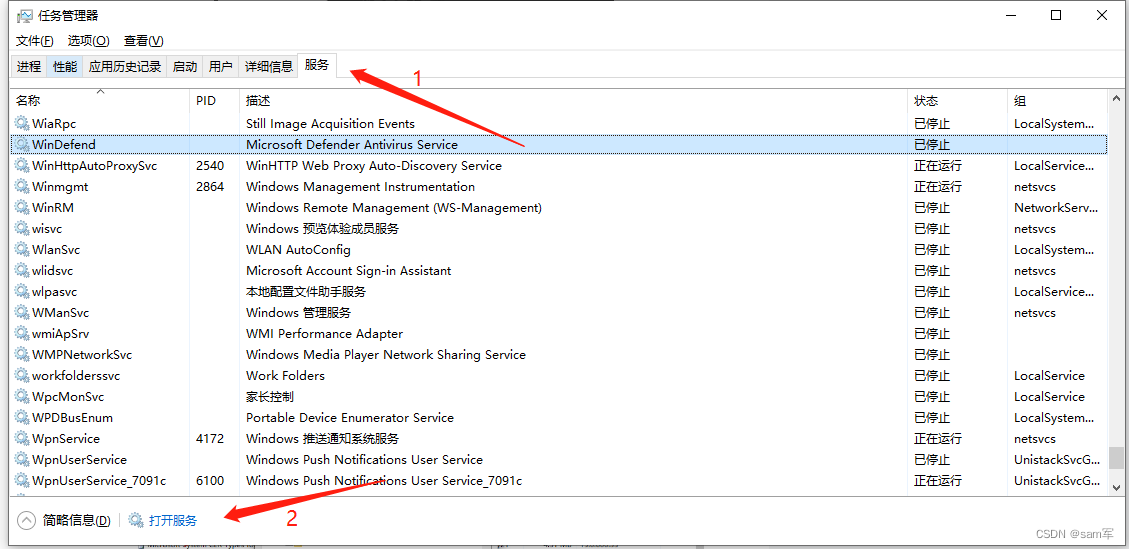Click the 简略信息(D) label
Image resolution: width=1129 pixels, height=549 pixels.
click(x=77, y=520)
